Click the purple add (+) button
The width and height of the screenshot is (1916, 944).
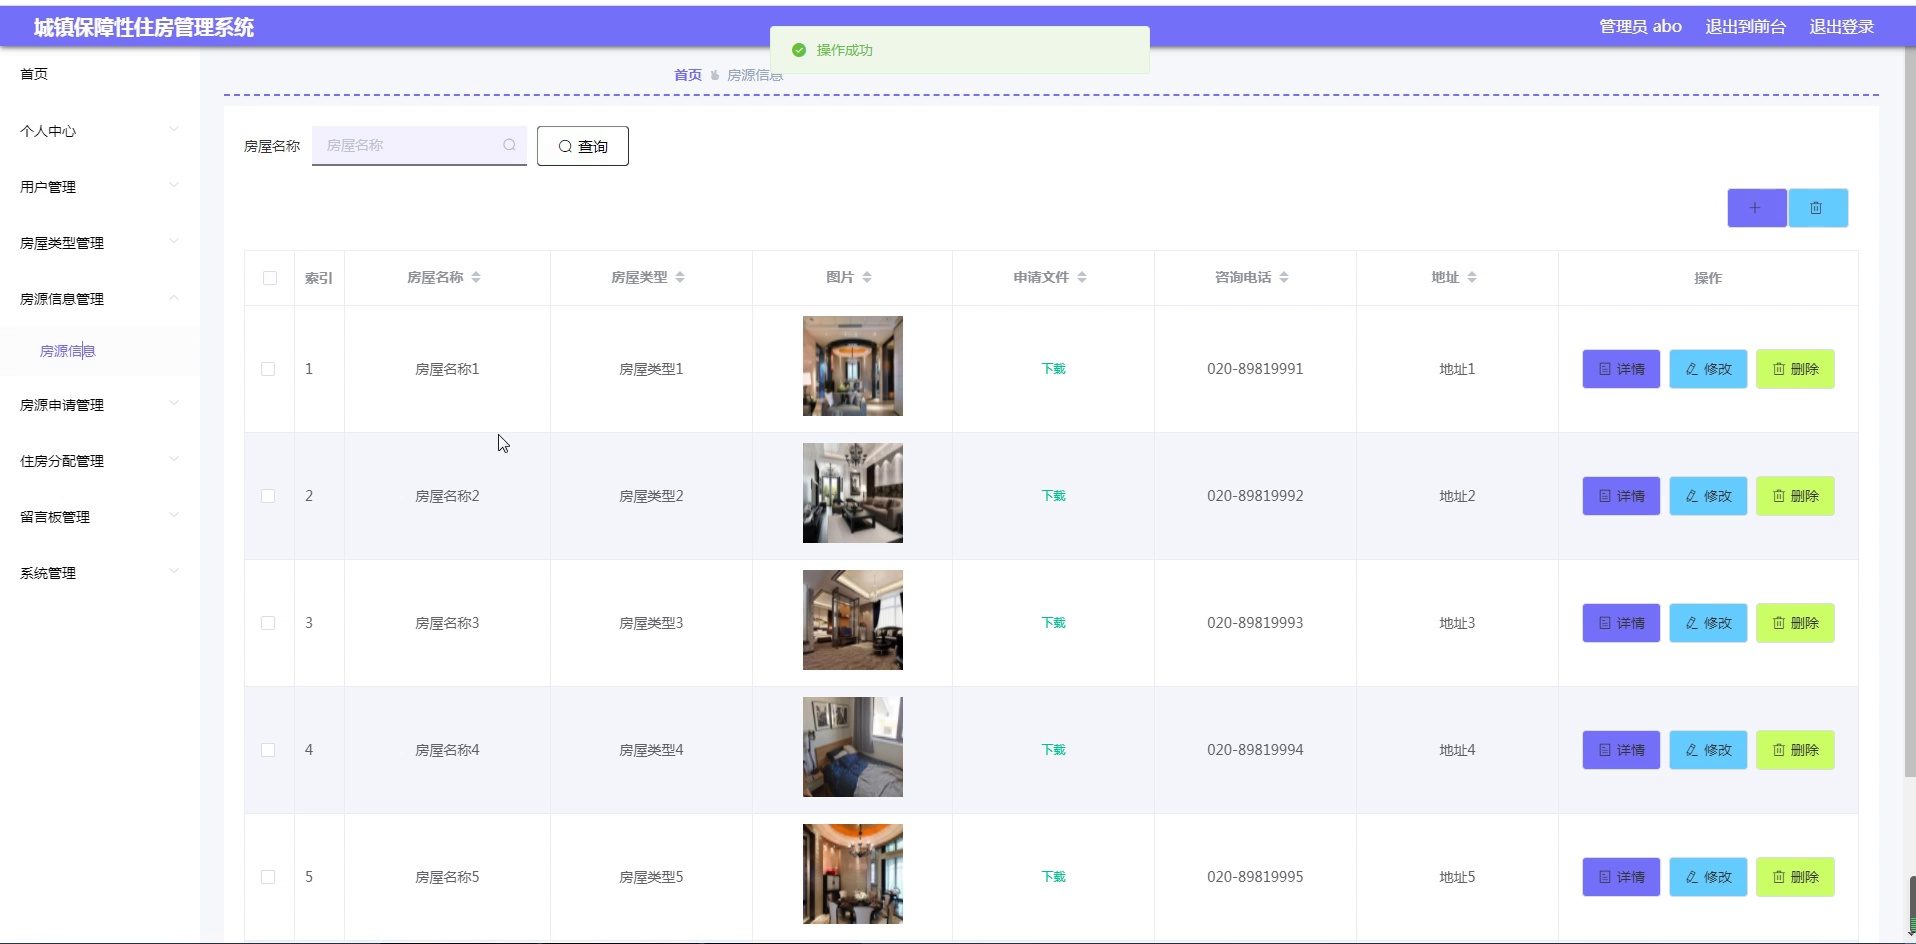[1756, 208]
